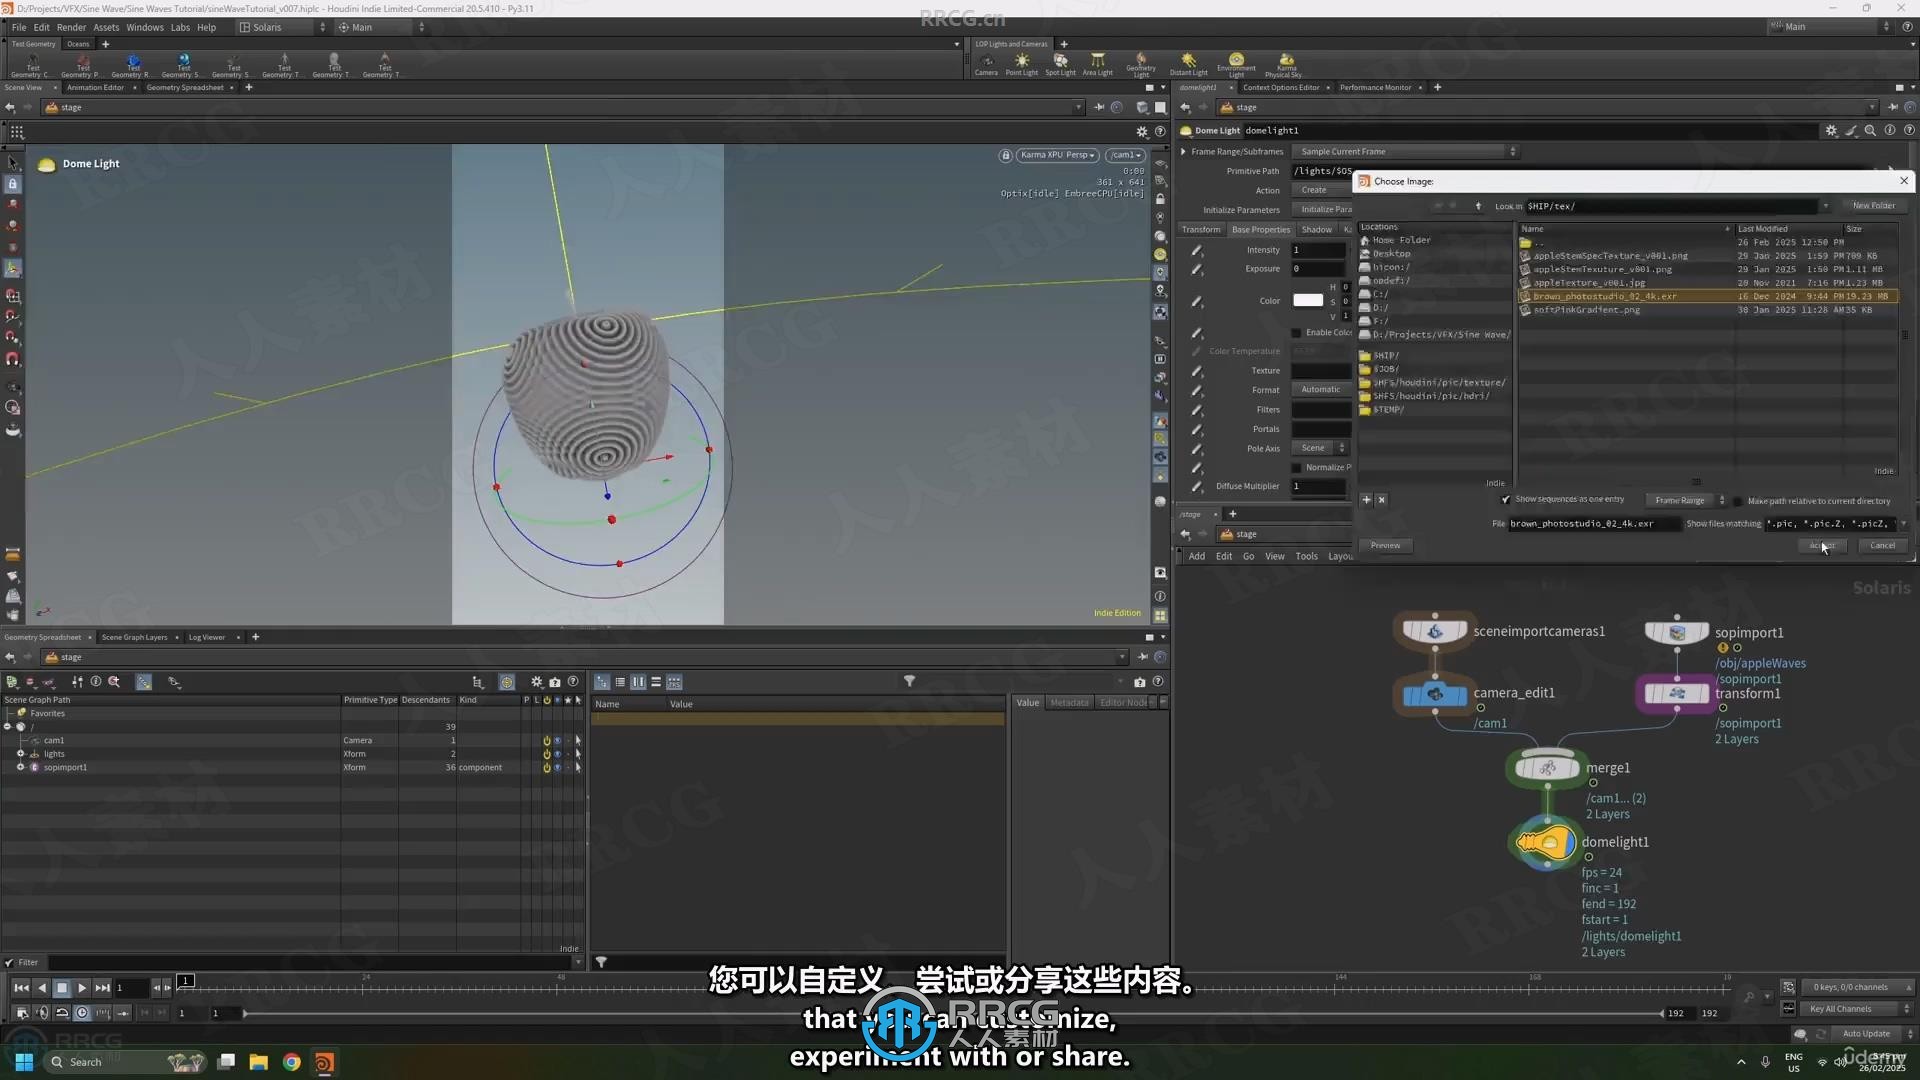Select the domelight1 node icon
The image size is (1920, 1080).
click(1546, 843)
